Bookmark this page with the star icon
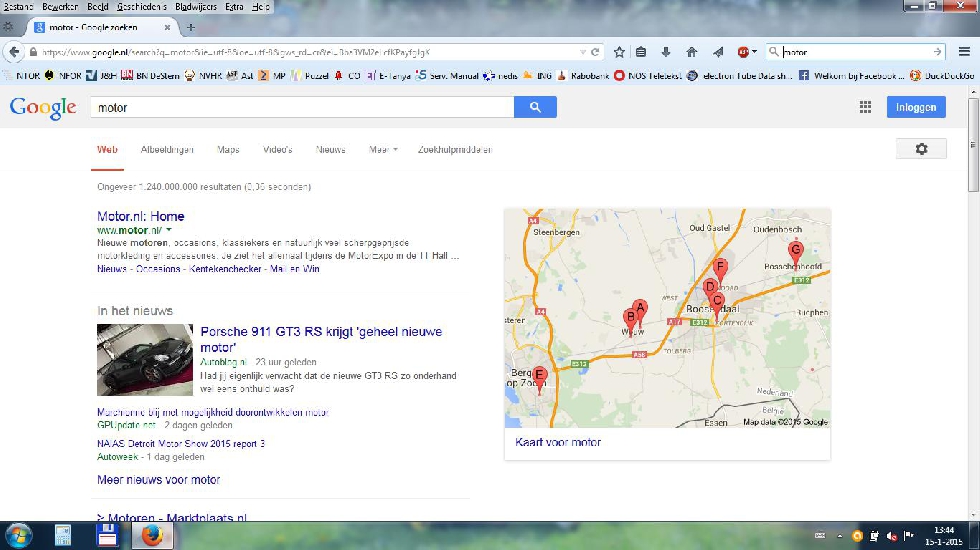The height and width of the screenshot is (550, 980). 619,52
